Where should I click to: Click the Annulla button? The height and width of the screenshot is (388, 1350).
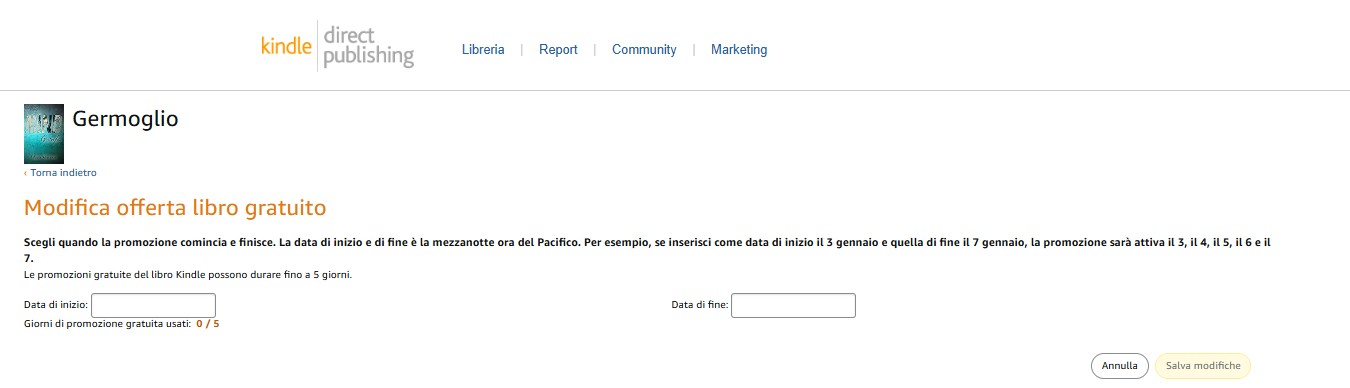(1119, 366)
